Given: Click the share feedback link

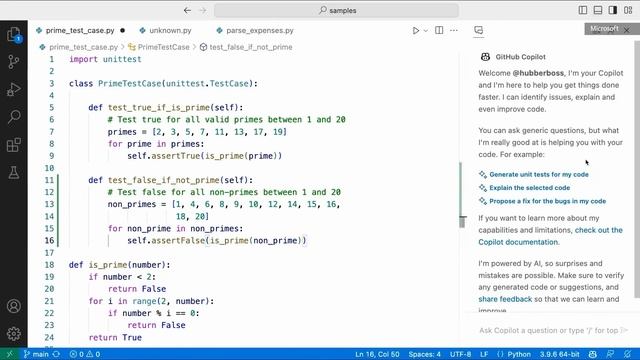Looking at the screenshot, I should pyautogui.click(x=505, y=299).
